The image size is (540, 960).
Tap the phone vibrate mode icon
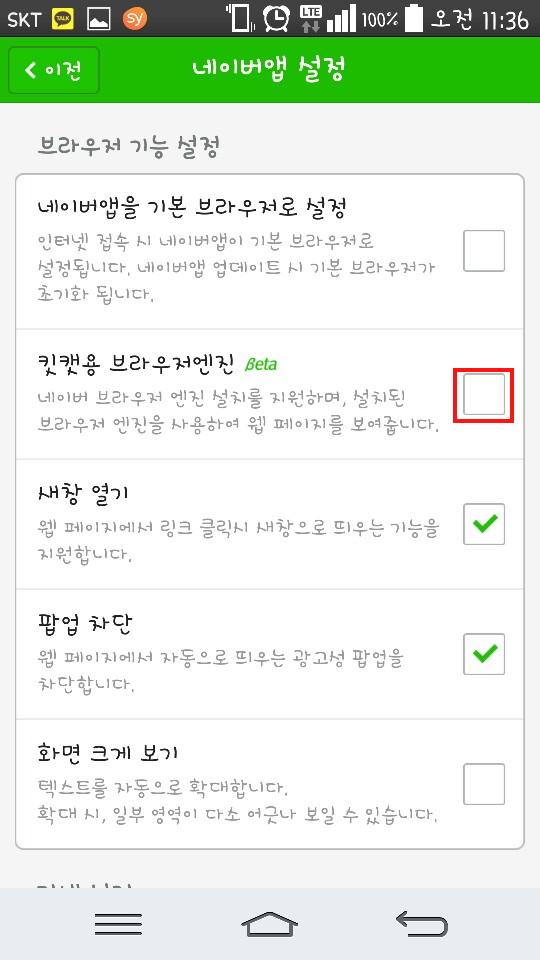click(x=241, y=18)
